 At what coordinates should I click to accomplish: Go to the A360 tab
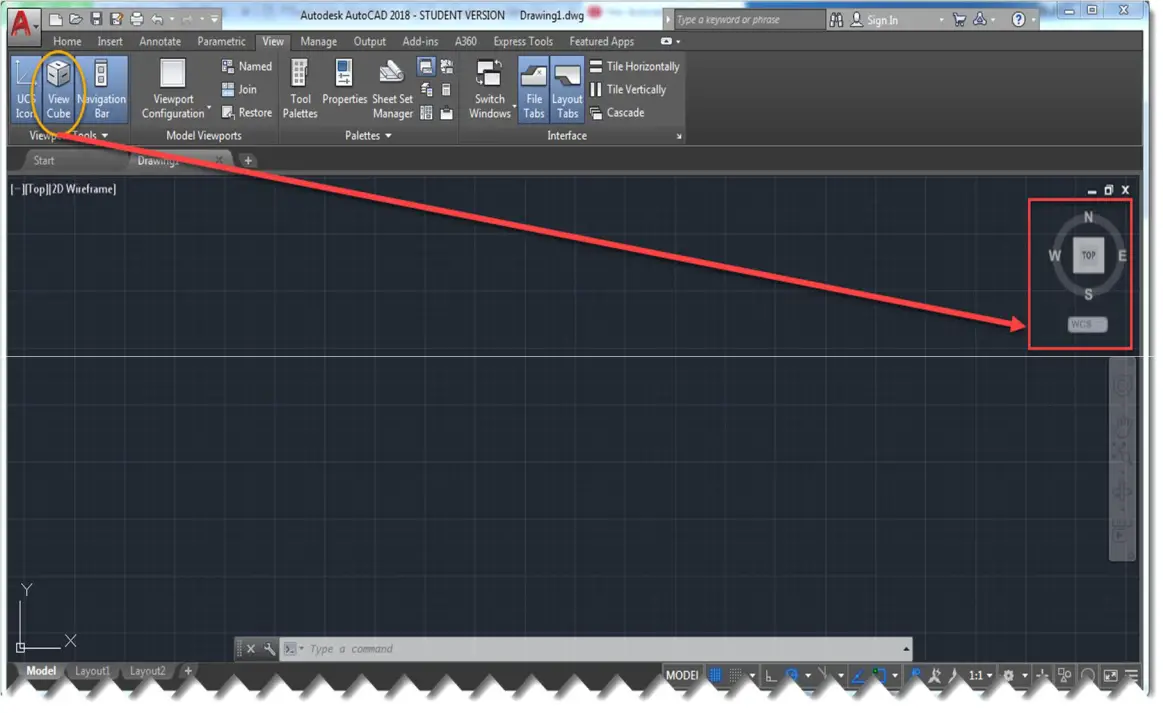(x=465, y=42)
